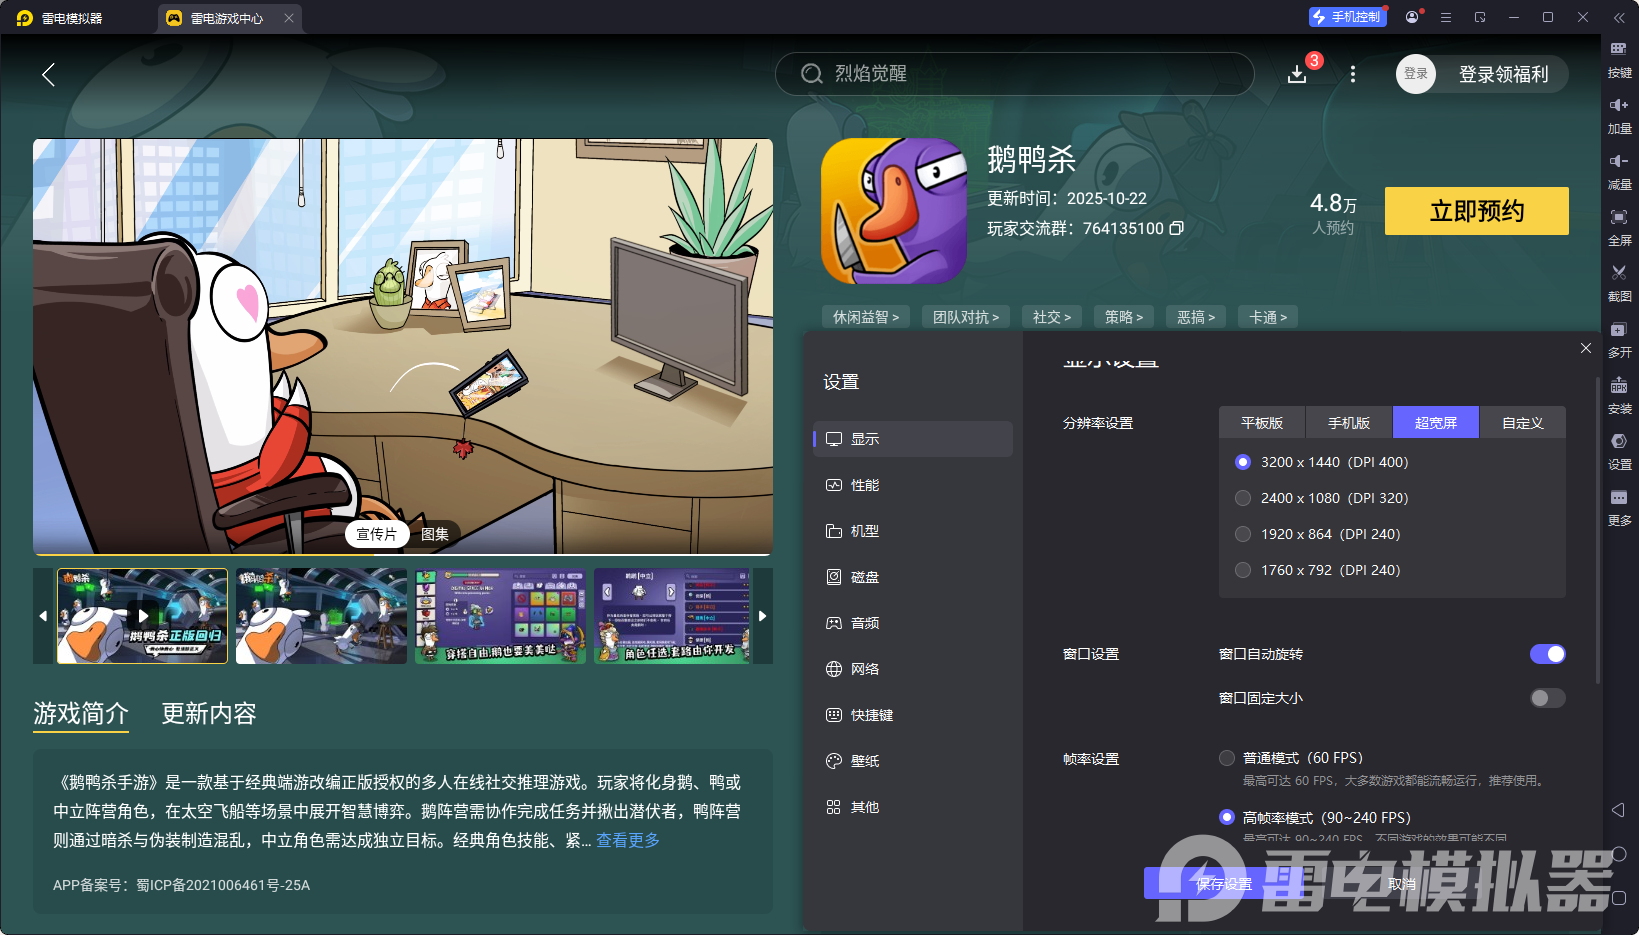The height and width of the screenshot is (935, 1639).
Task: Show 更多 tools in right sidebar
Action: 1619,507
